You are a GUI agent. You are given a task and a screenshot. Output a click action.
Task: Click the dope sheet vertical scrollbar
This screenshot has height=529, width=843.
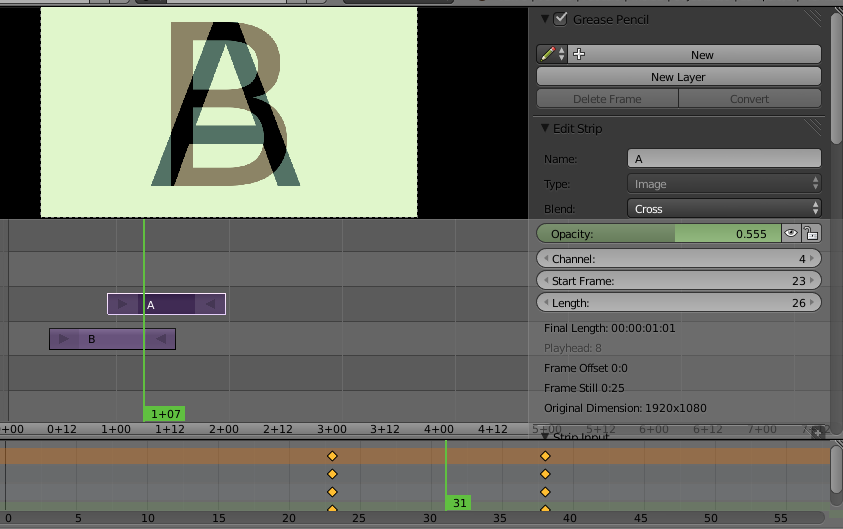[x=836, y=469]
